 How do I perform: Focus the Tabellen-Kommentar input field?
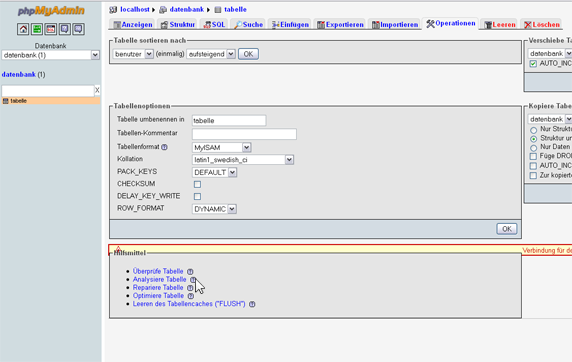pyautogui.click(x=244, y=134)
